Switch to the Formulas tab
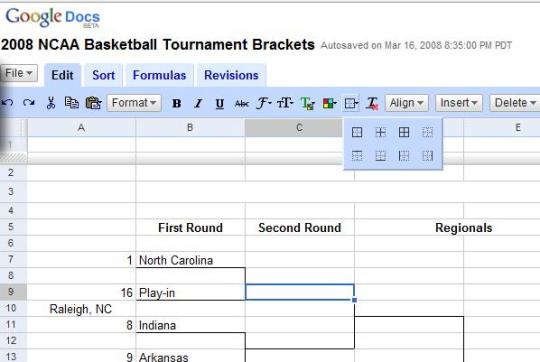The image size is (540, 362). (x=159, y=75)
